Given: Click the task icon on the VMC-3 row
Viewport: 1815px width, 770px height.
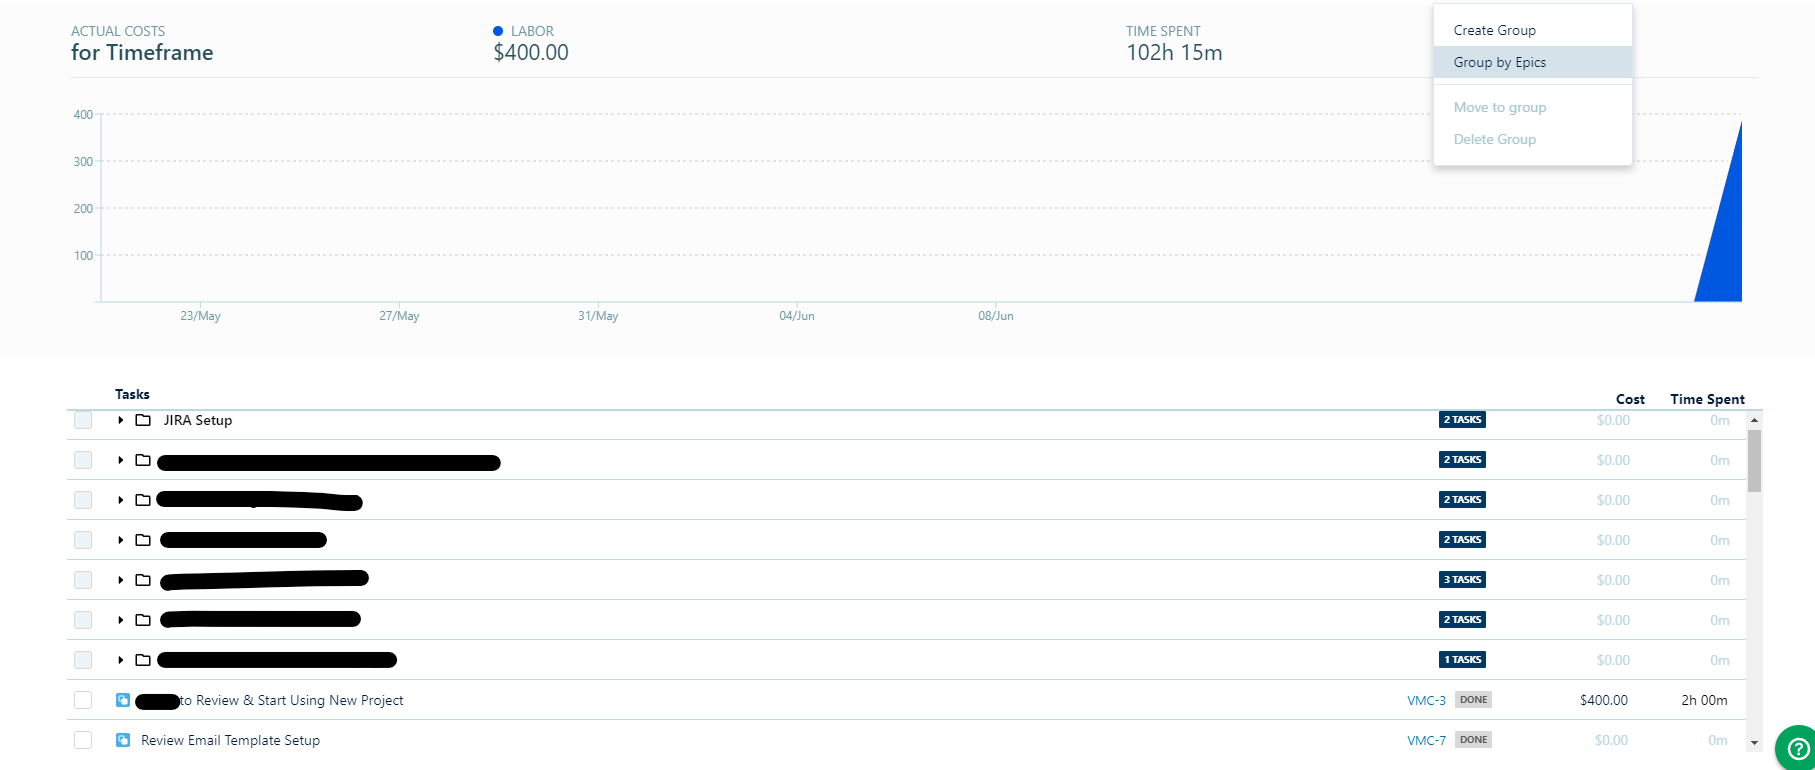Looking at the screenshot, I should 123,700.
